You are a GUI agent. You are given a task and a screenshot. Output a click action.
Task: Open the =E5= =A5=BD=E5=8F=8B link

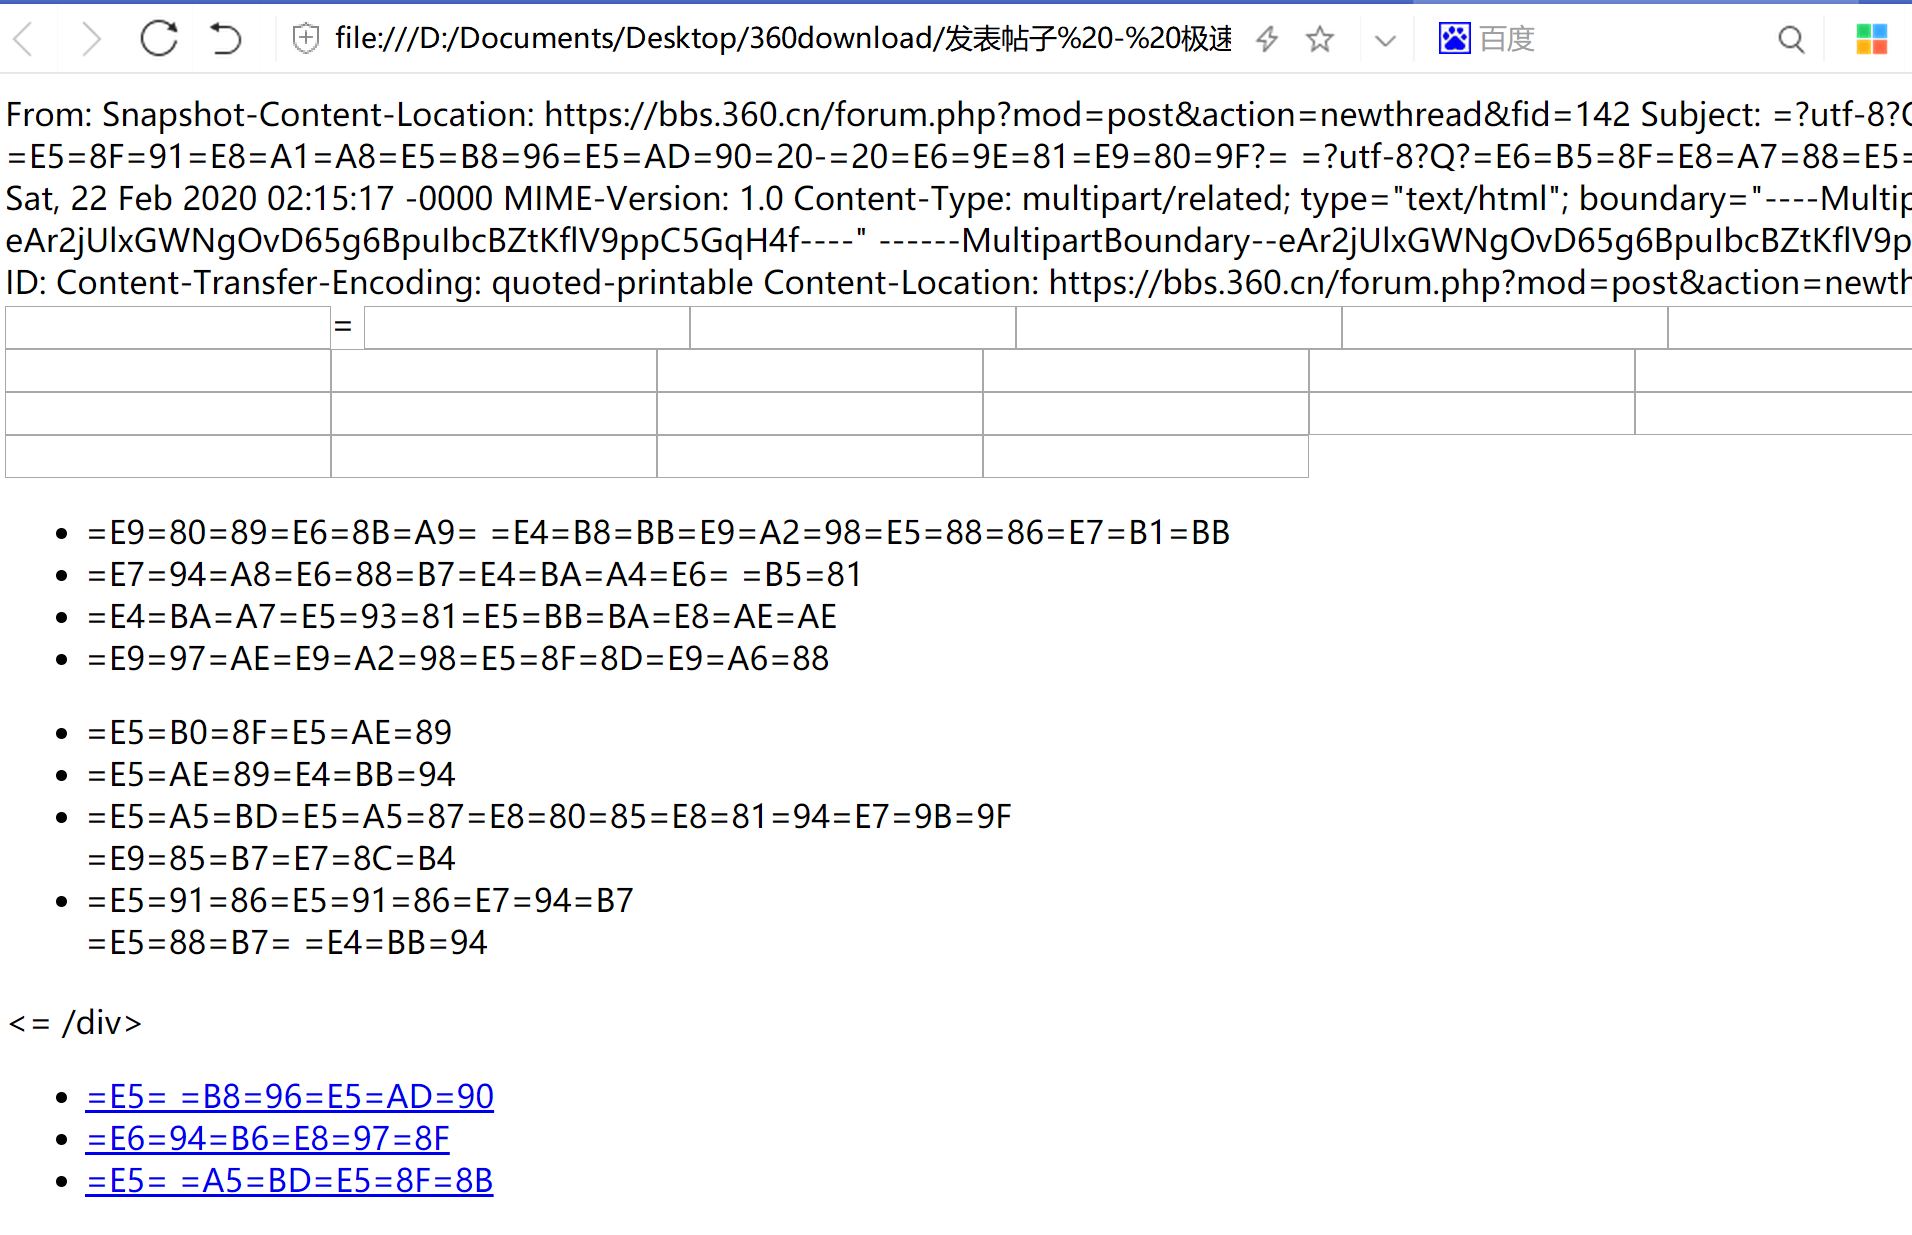[x=289, y=1181]
